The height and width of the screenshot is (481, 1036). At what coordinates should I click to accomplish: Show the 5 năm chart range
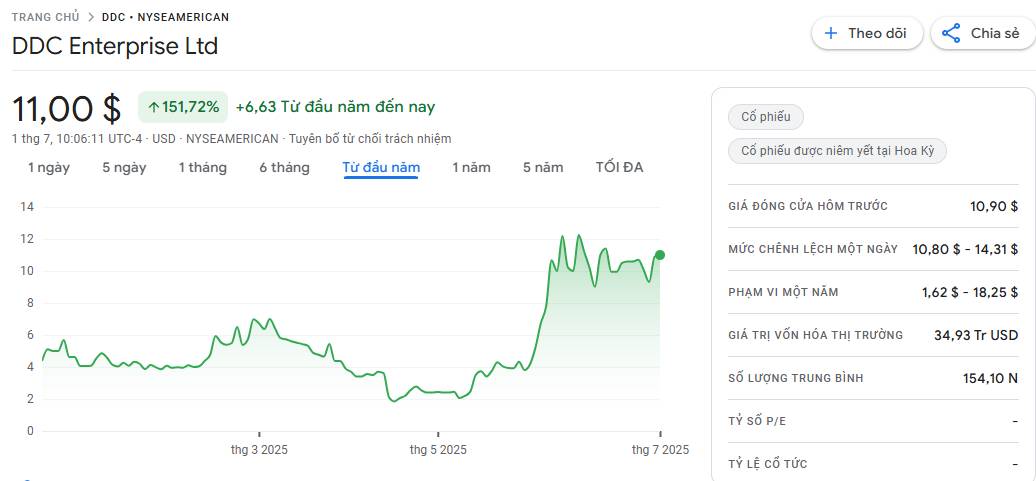(x=543, y=168)
